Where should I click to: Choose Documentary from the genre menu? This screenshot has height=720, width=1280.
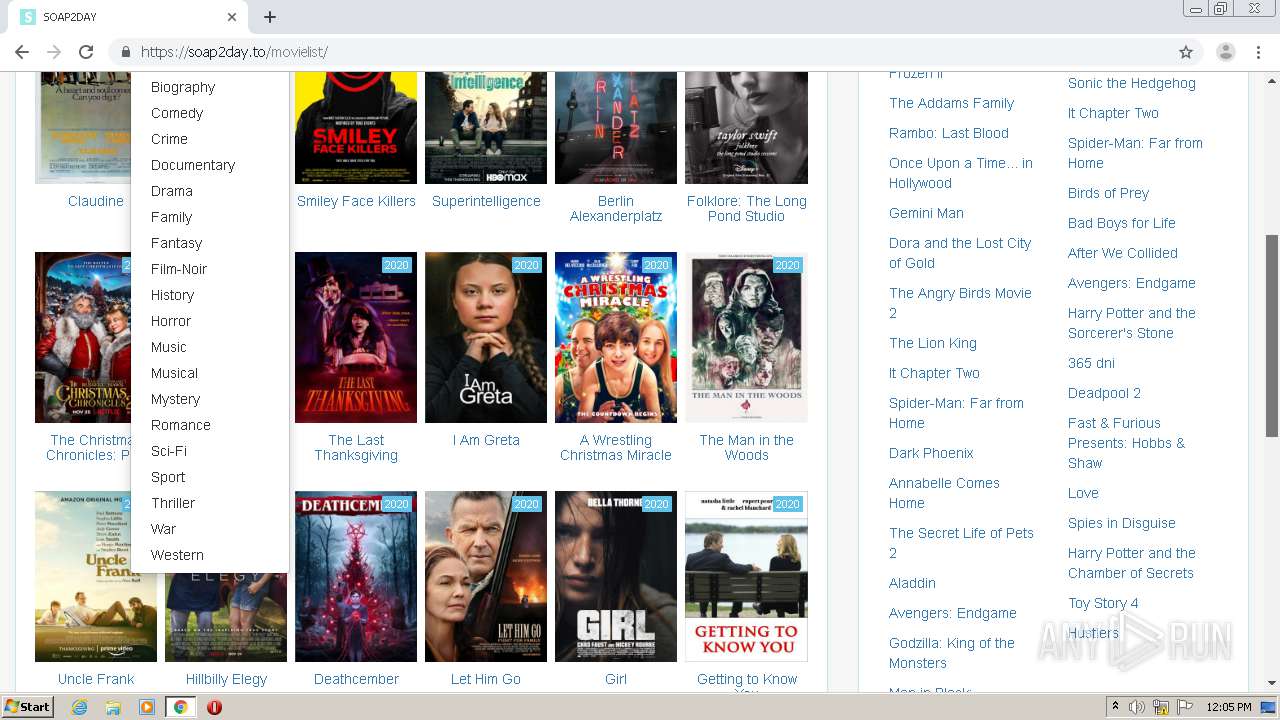pos(193,165)
